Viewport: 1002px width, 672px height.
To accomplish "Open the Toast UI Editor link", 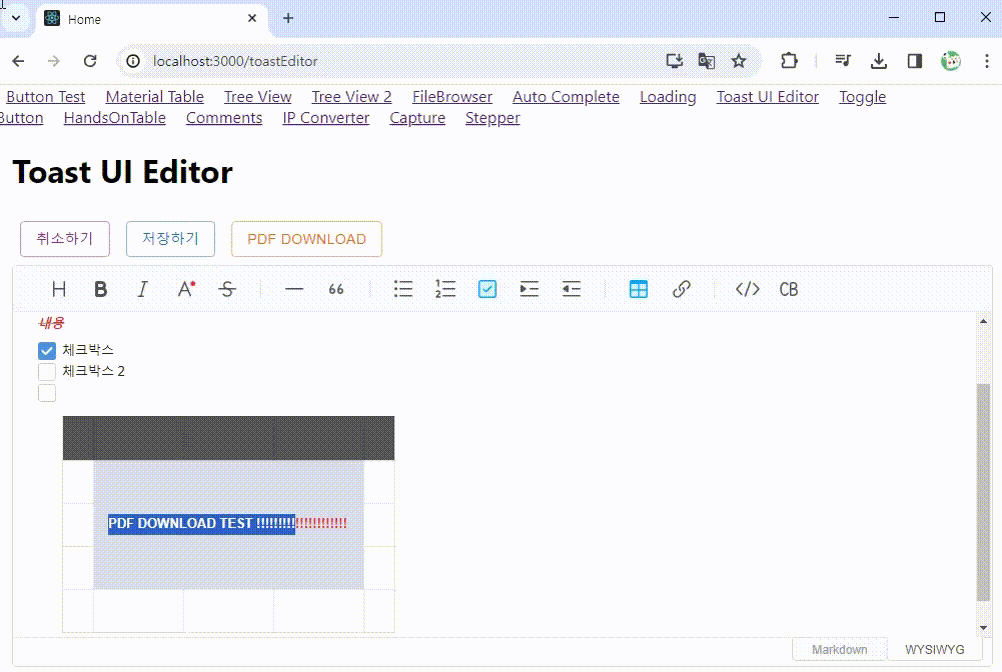I will 767,97.
